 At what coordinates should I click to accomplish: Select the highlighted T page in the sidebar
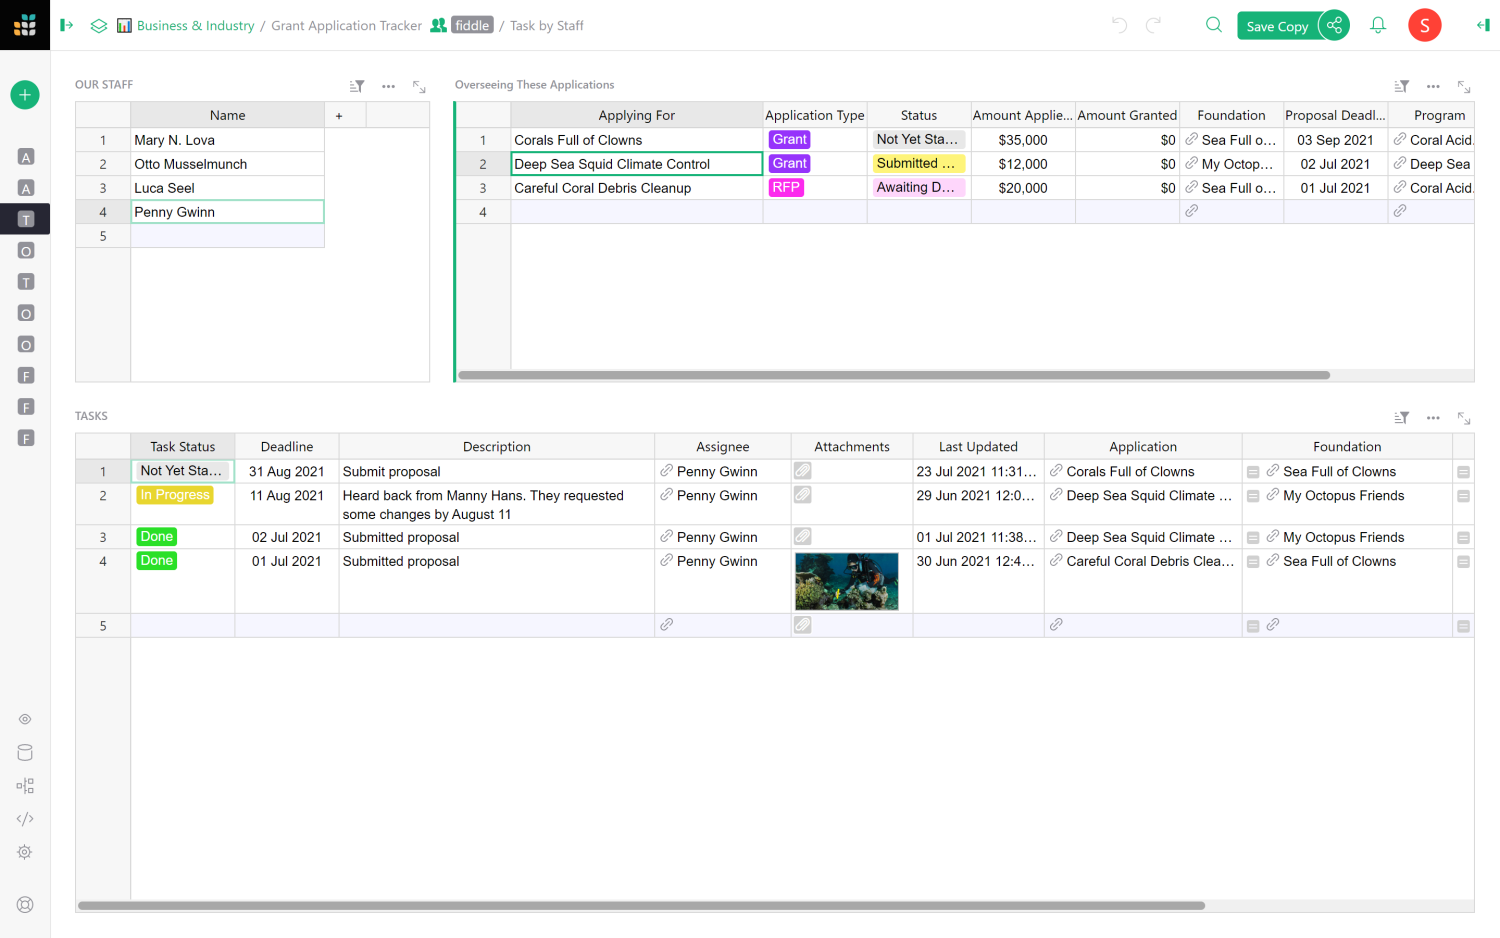pyautogui.click(x=24, y=218)
